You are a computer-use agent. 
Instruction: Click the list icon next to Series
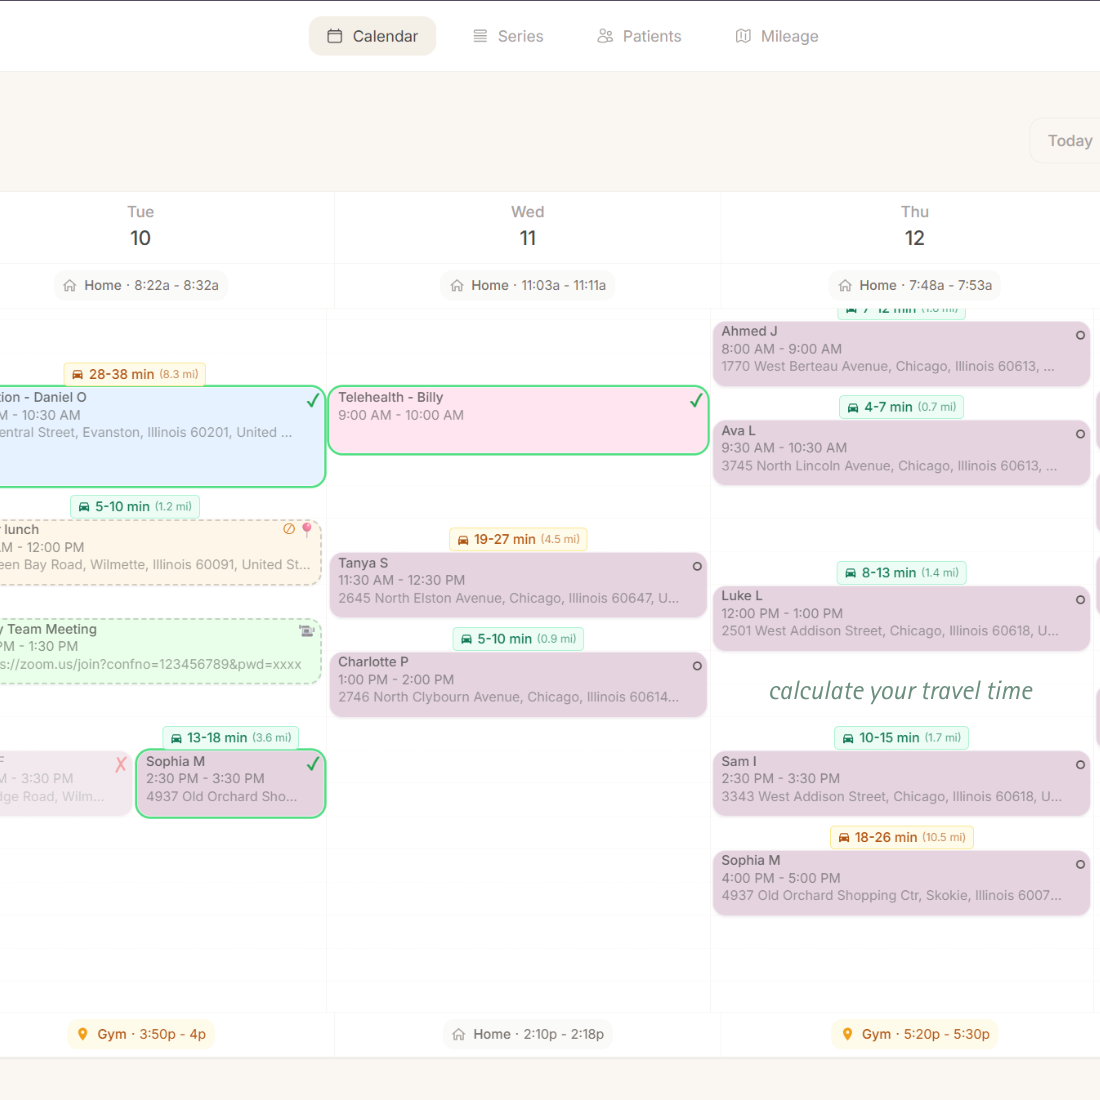pyautogui.click(x=478, y=35)
